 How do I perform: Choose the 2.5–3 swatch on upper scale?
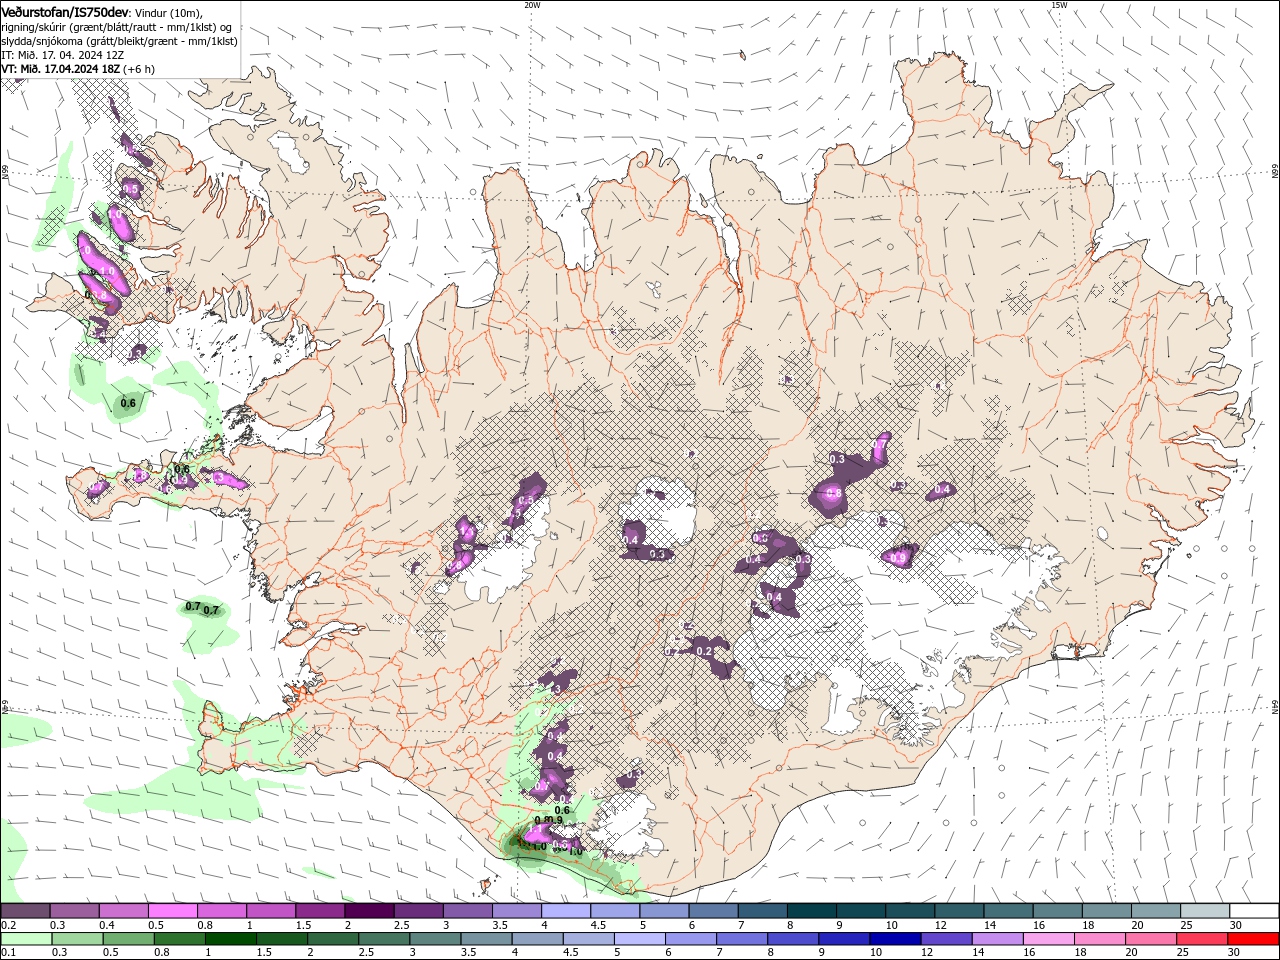click(x=417, y=911)
